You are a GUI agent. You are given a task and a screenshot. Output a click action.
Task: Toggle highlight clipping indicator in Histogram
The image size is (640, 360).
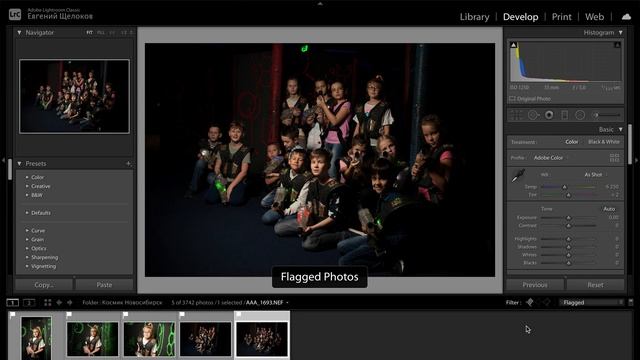click(x=617, y=45)
